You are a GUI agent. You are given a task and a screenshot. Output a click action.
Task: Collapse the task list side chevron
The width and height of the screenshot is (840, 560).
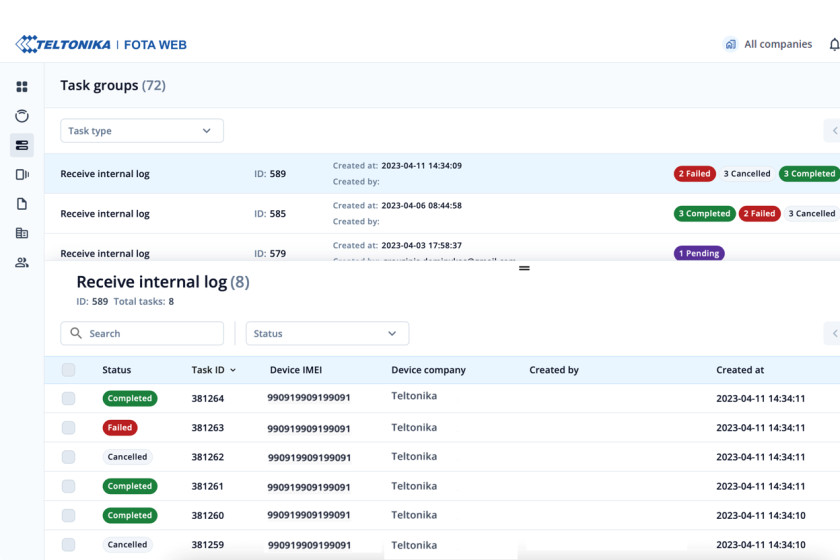pyautogui.click(x=834, y=333)
